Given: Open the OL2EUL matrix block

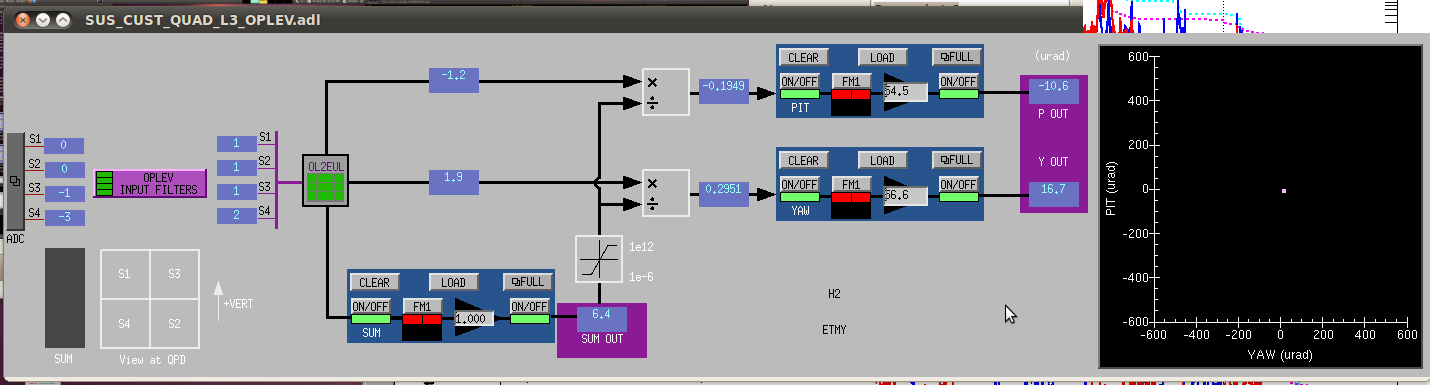Looking at the screenshot, I should coord(325,181).
